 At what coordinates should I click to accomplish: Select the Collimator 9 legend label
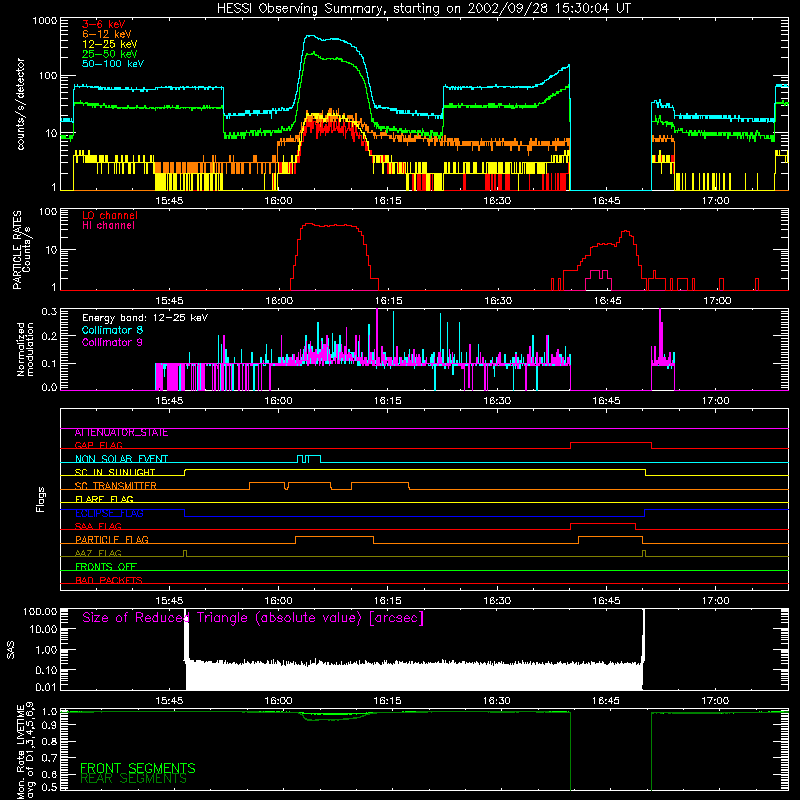112,342
